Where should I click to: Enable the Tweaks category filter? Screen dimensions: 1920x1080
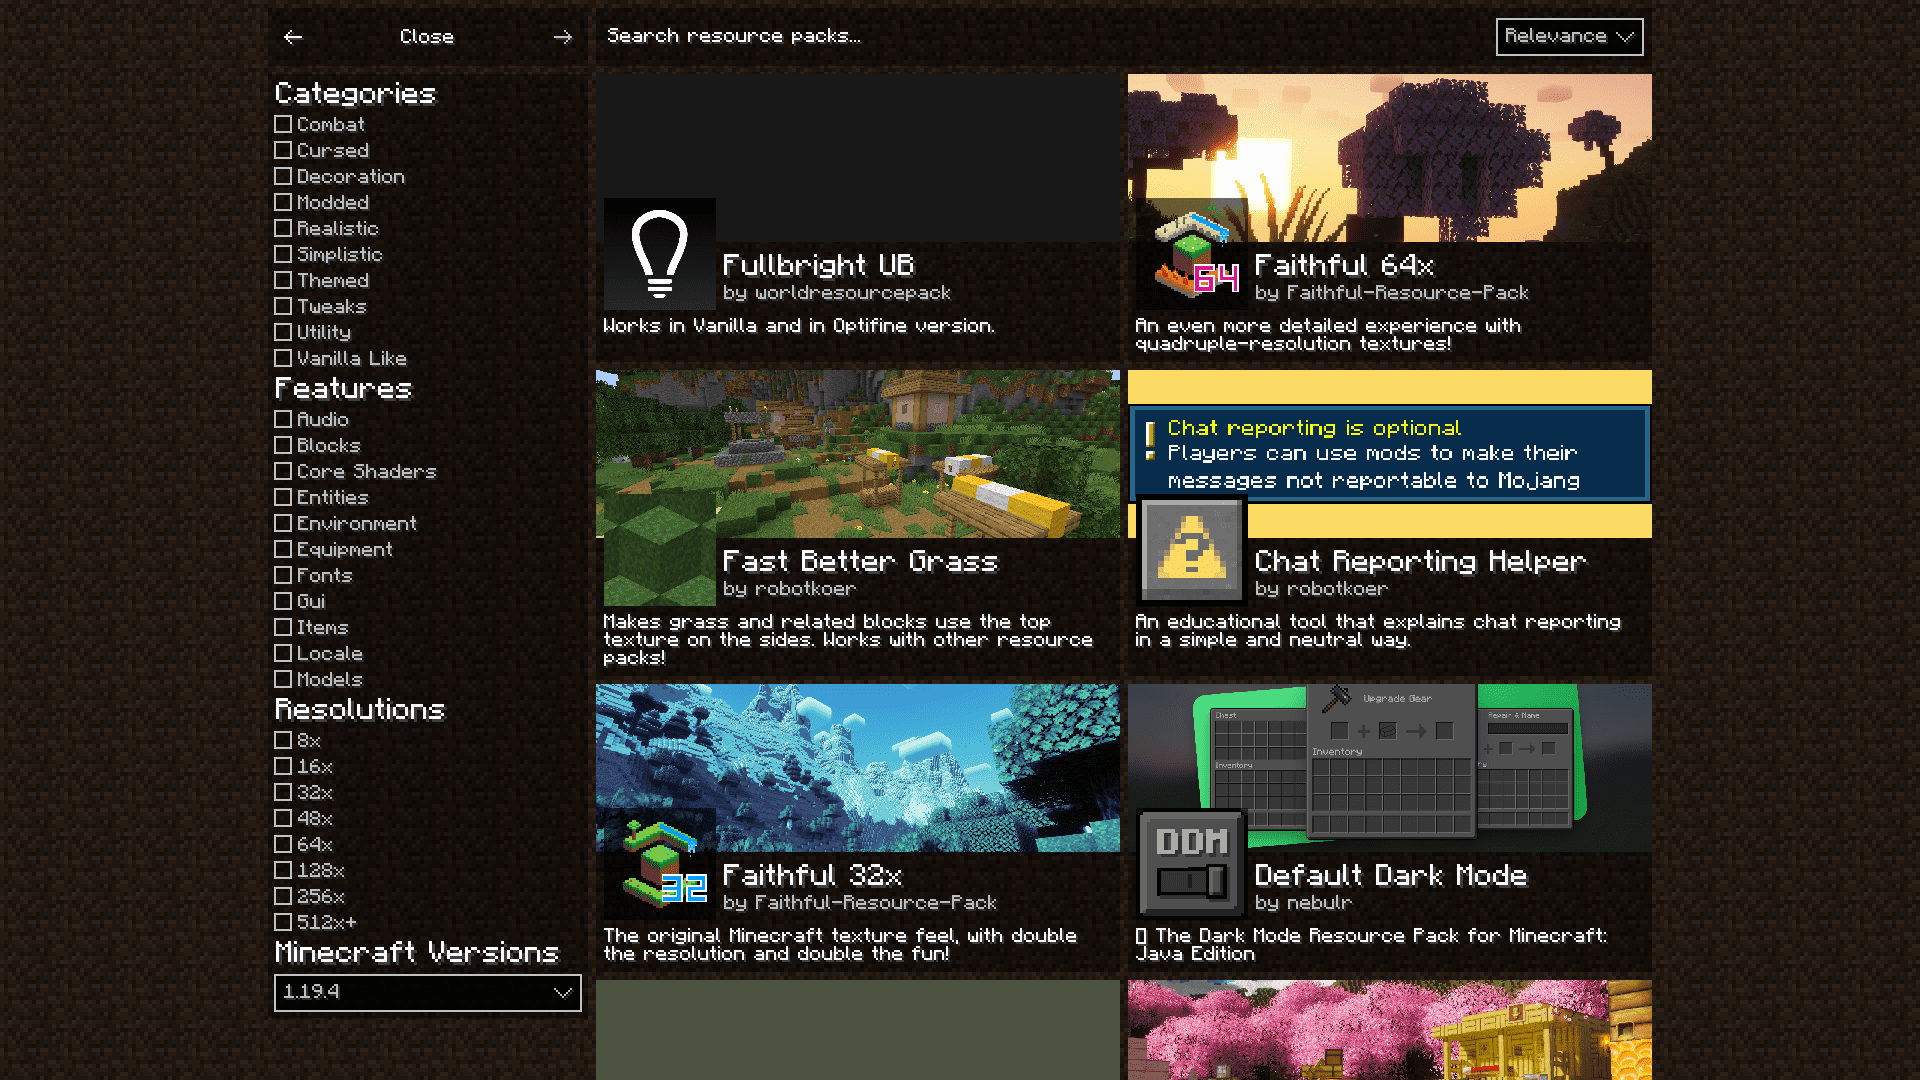pyautogui.click(x=283, y=306)
